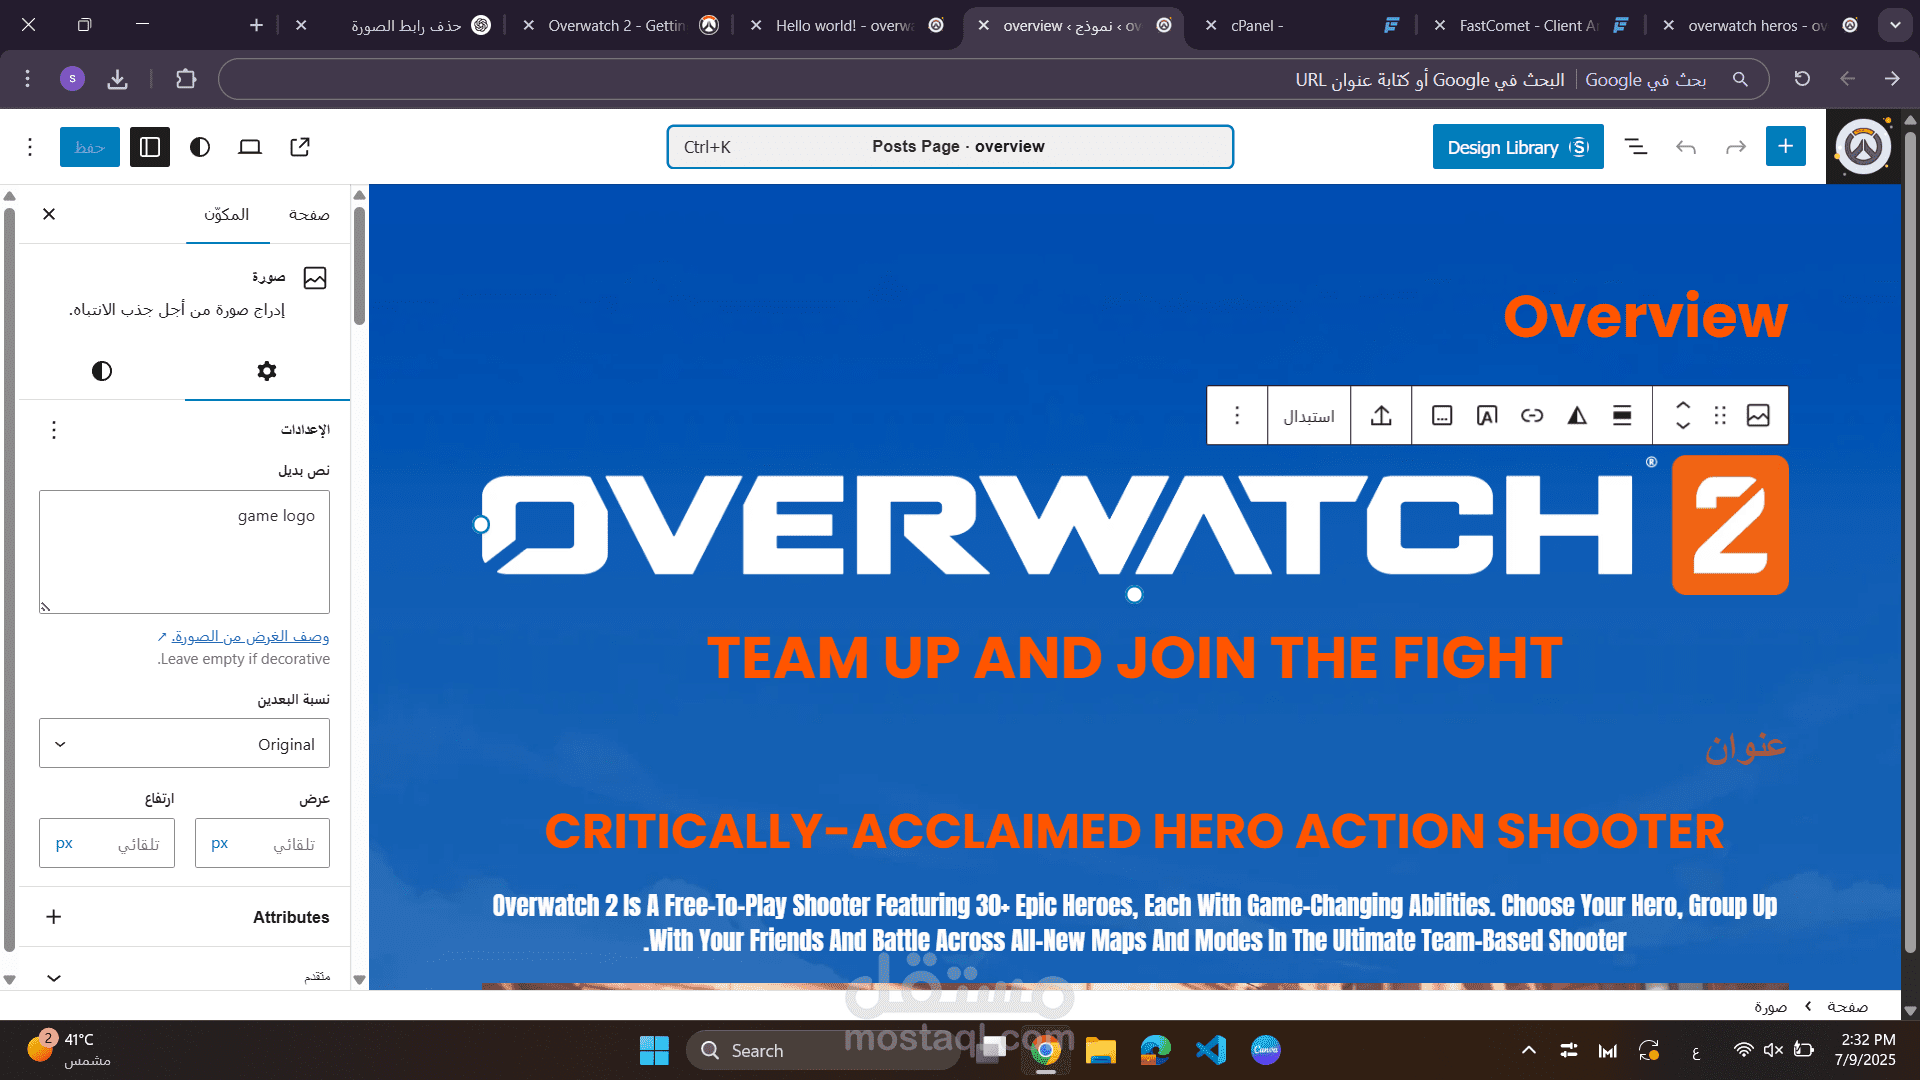Undo the last editor change
Image resolution: width=1920 pixels, height=1080 pixels.
tap(1686, 147)
